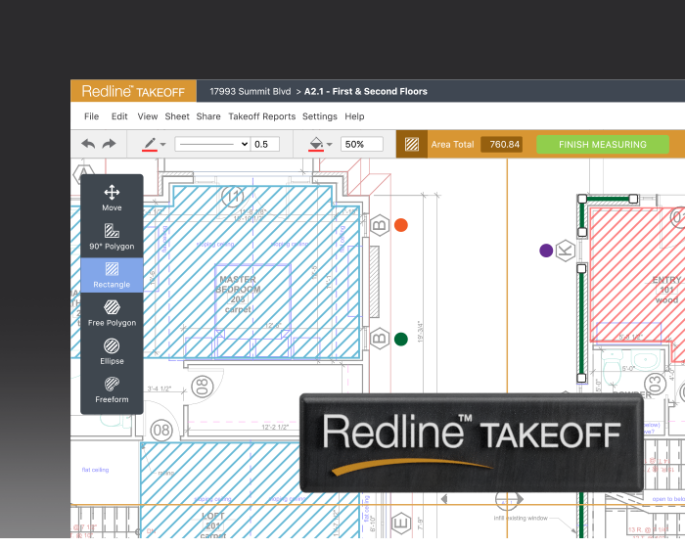Click the line color pen icon
The height and width of the screenshot is (539, 685).
(150, 144)
